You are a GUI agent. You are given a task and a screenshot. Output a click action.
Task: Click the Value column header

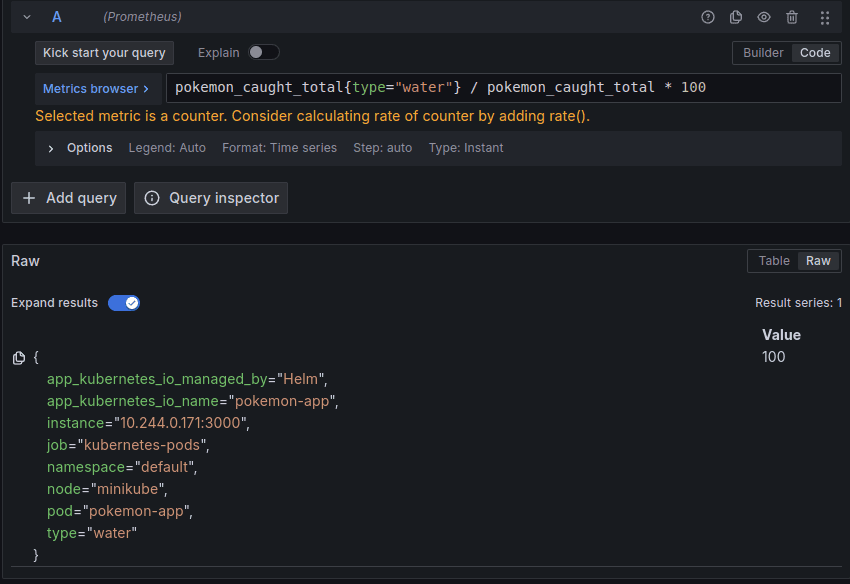click(x=781, y=335)
